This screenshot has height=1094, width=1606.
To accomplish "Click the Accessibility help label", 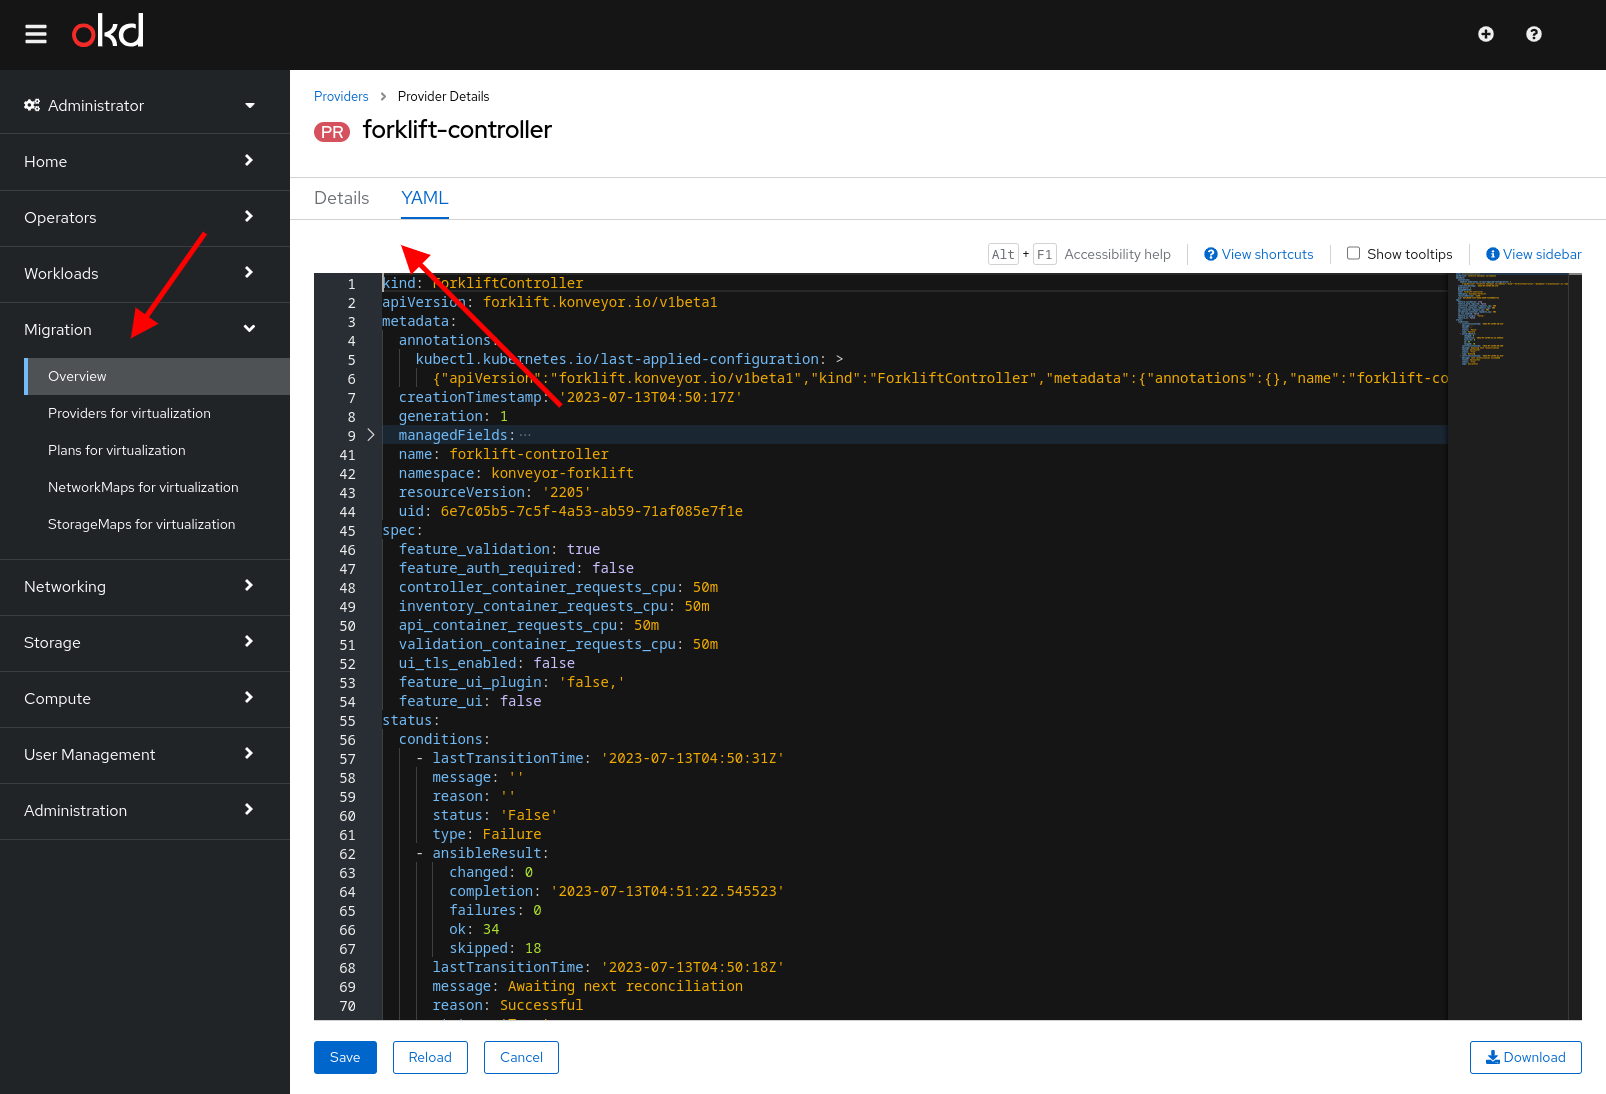I will click(1117, 254).
